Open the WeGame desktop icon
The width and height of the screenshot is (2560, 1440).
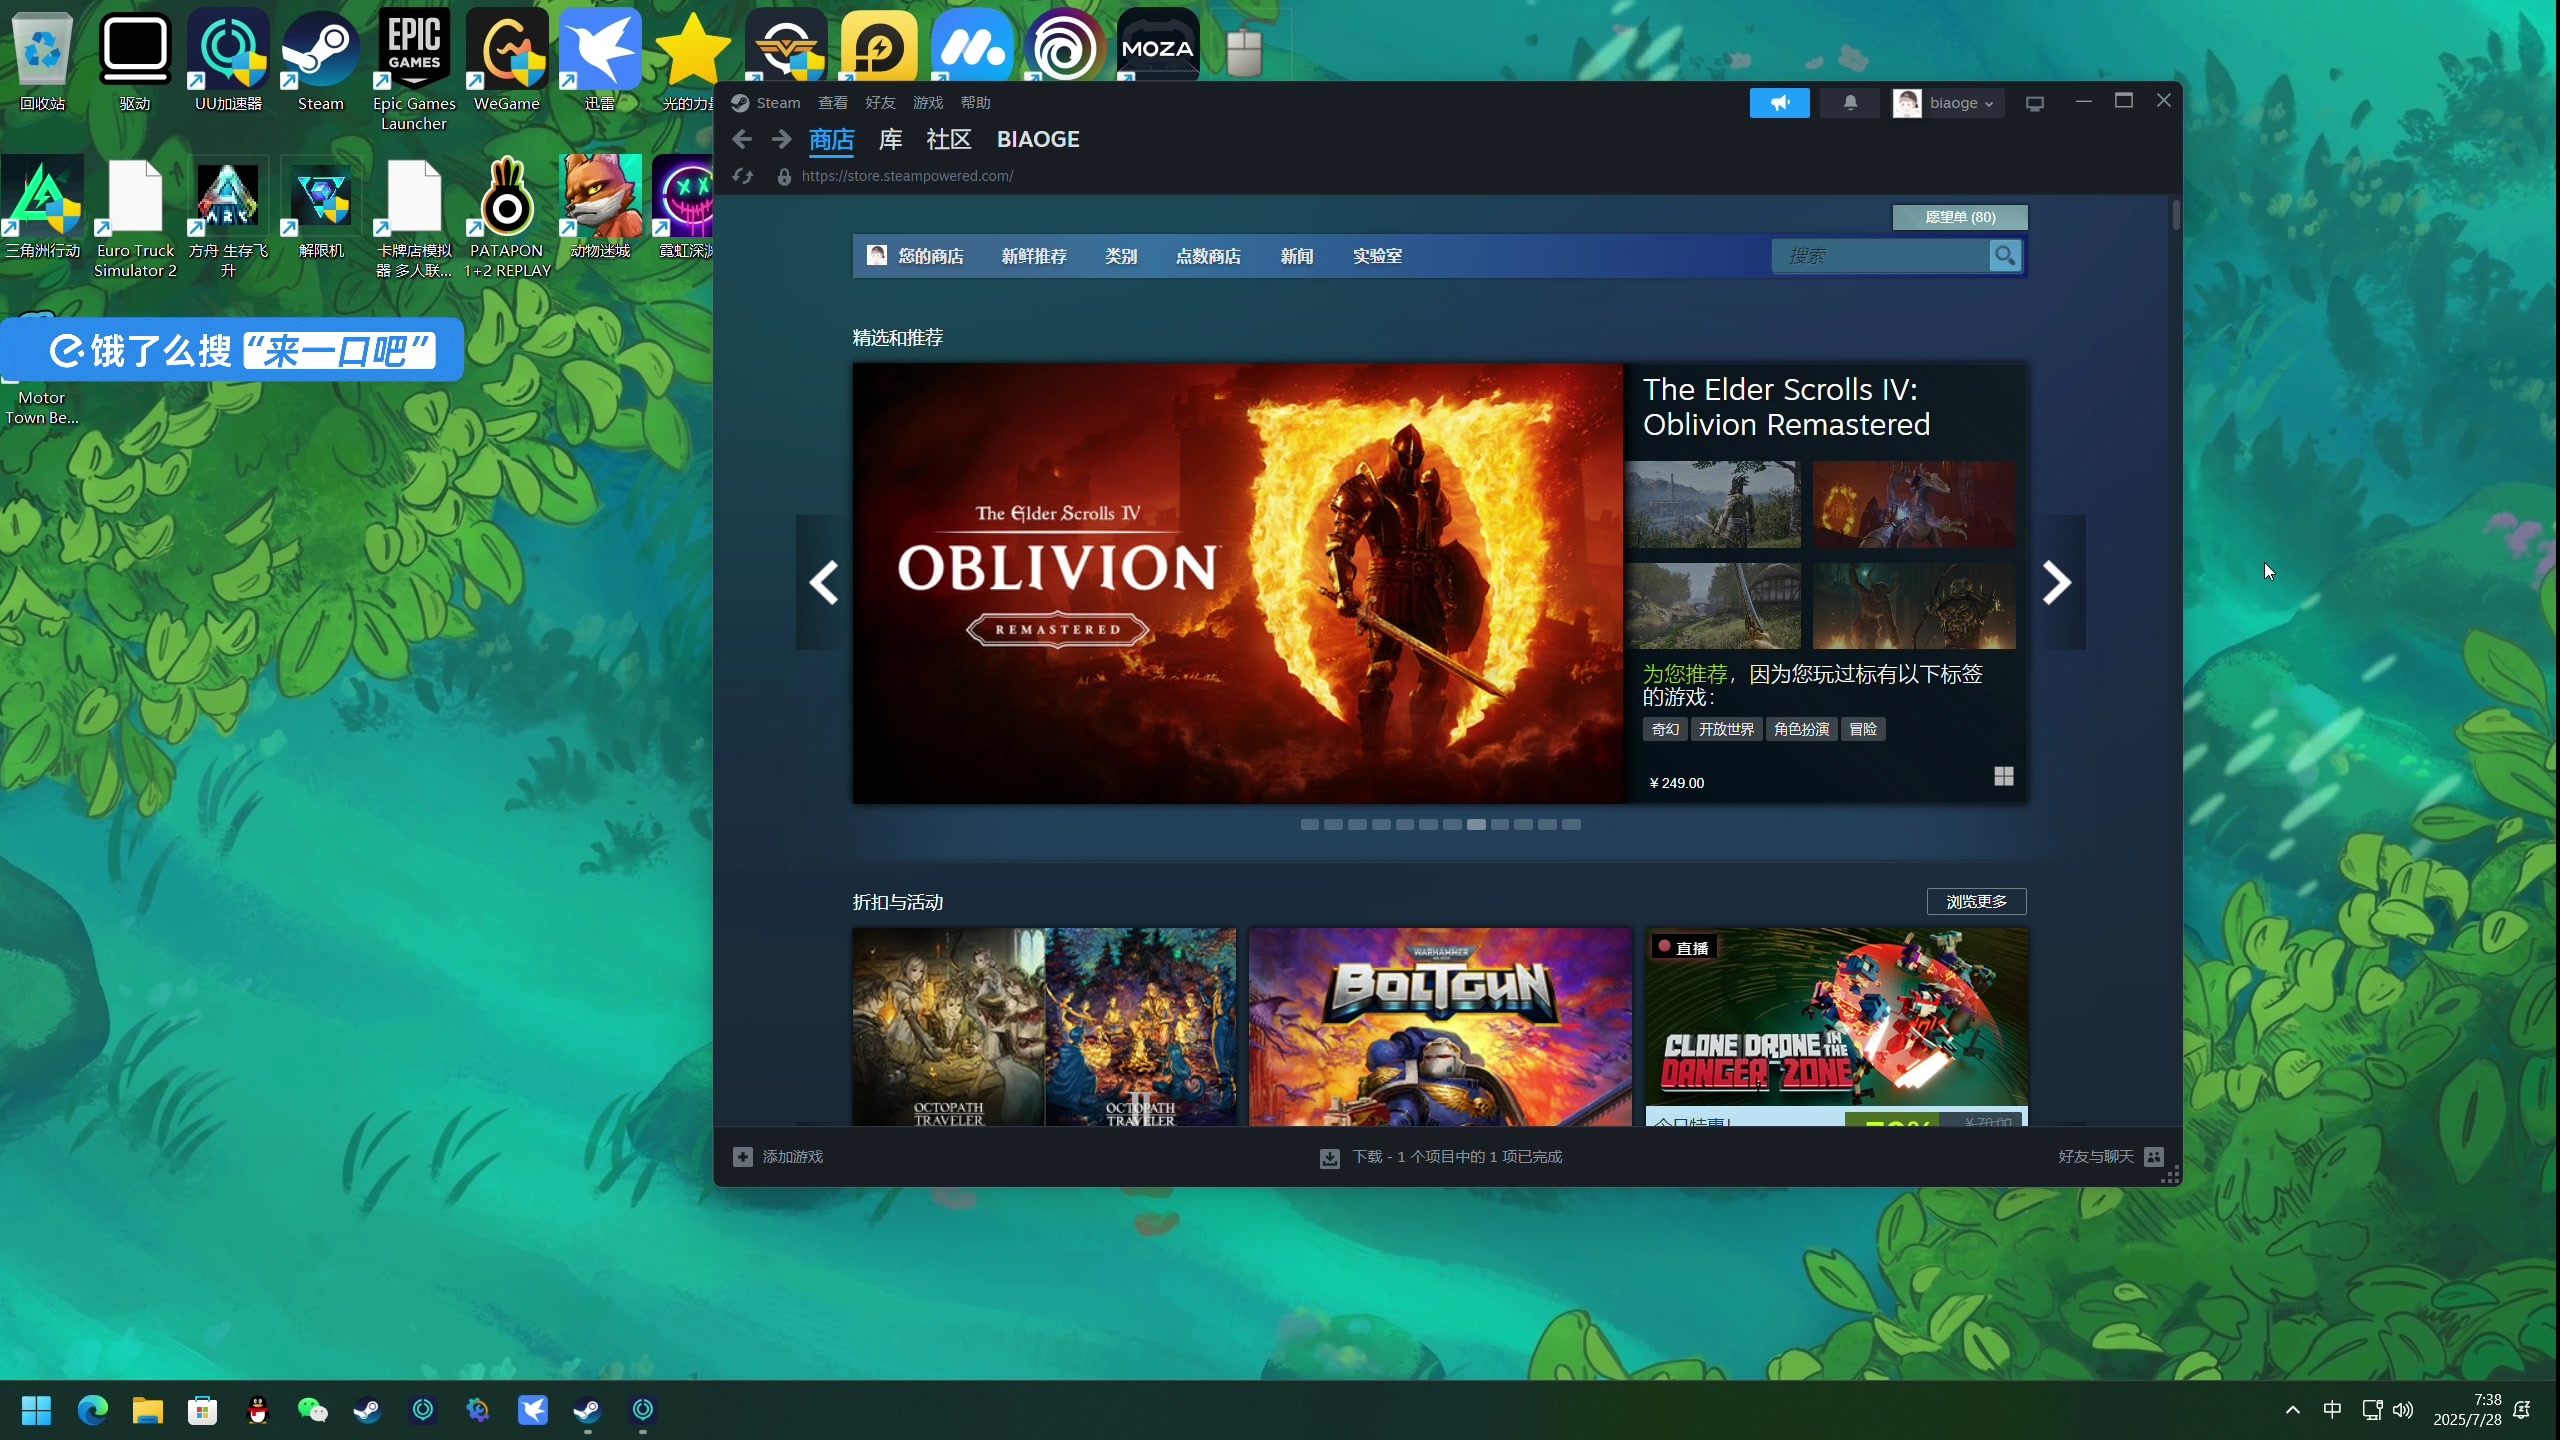[x=507, y=60]
